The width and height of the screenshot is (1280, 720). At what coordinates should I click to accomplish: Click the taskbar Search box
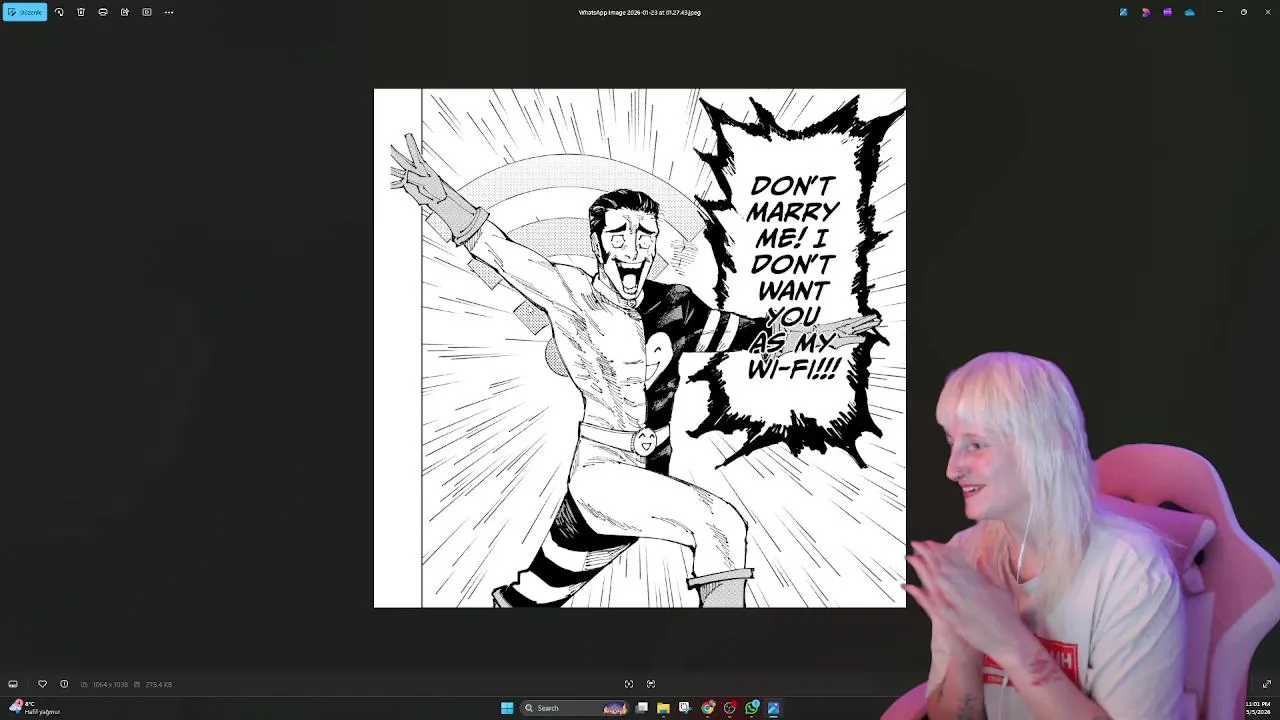pyautogui.click(x=575, y=708)
